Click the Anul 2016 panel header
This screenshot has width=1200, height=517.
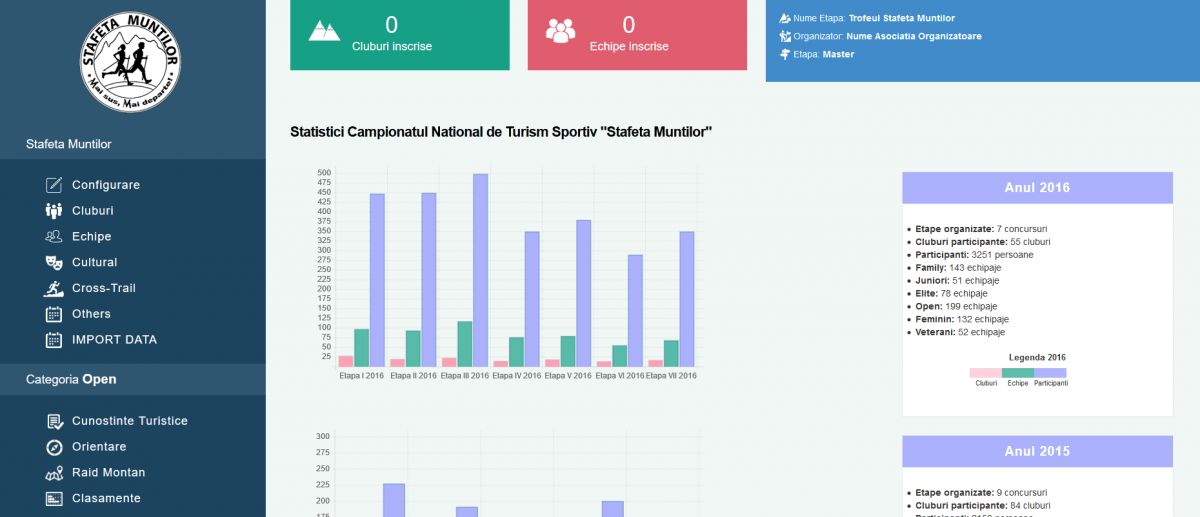[x=1037, y=188]
